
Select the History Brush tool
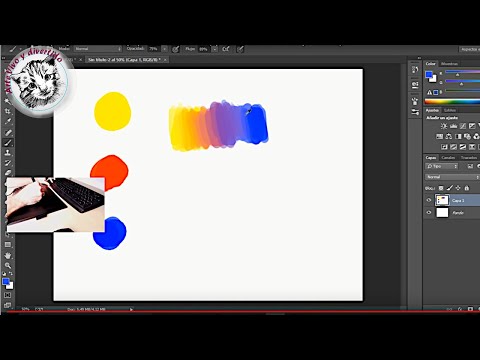(8, 163)
